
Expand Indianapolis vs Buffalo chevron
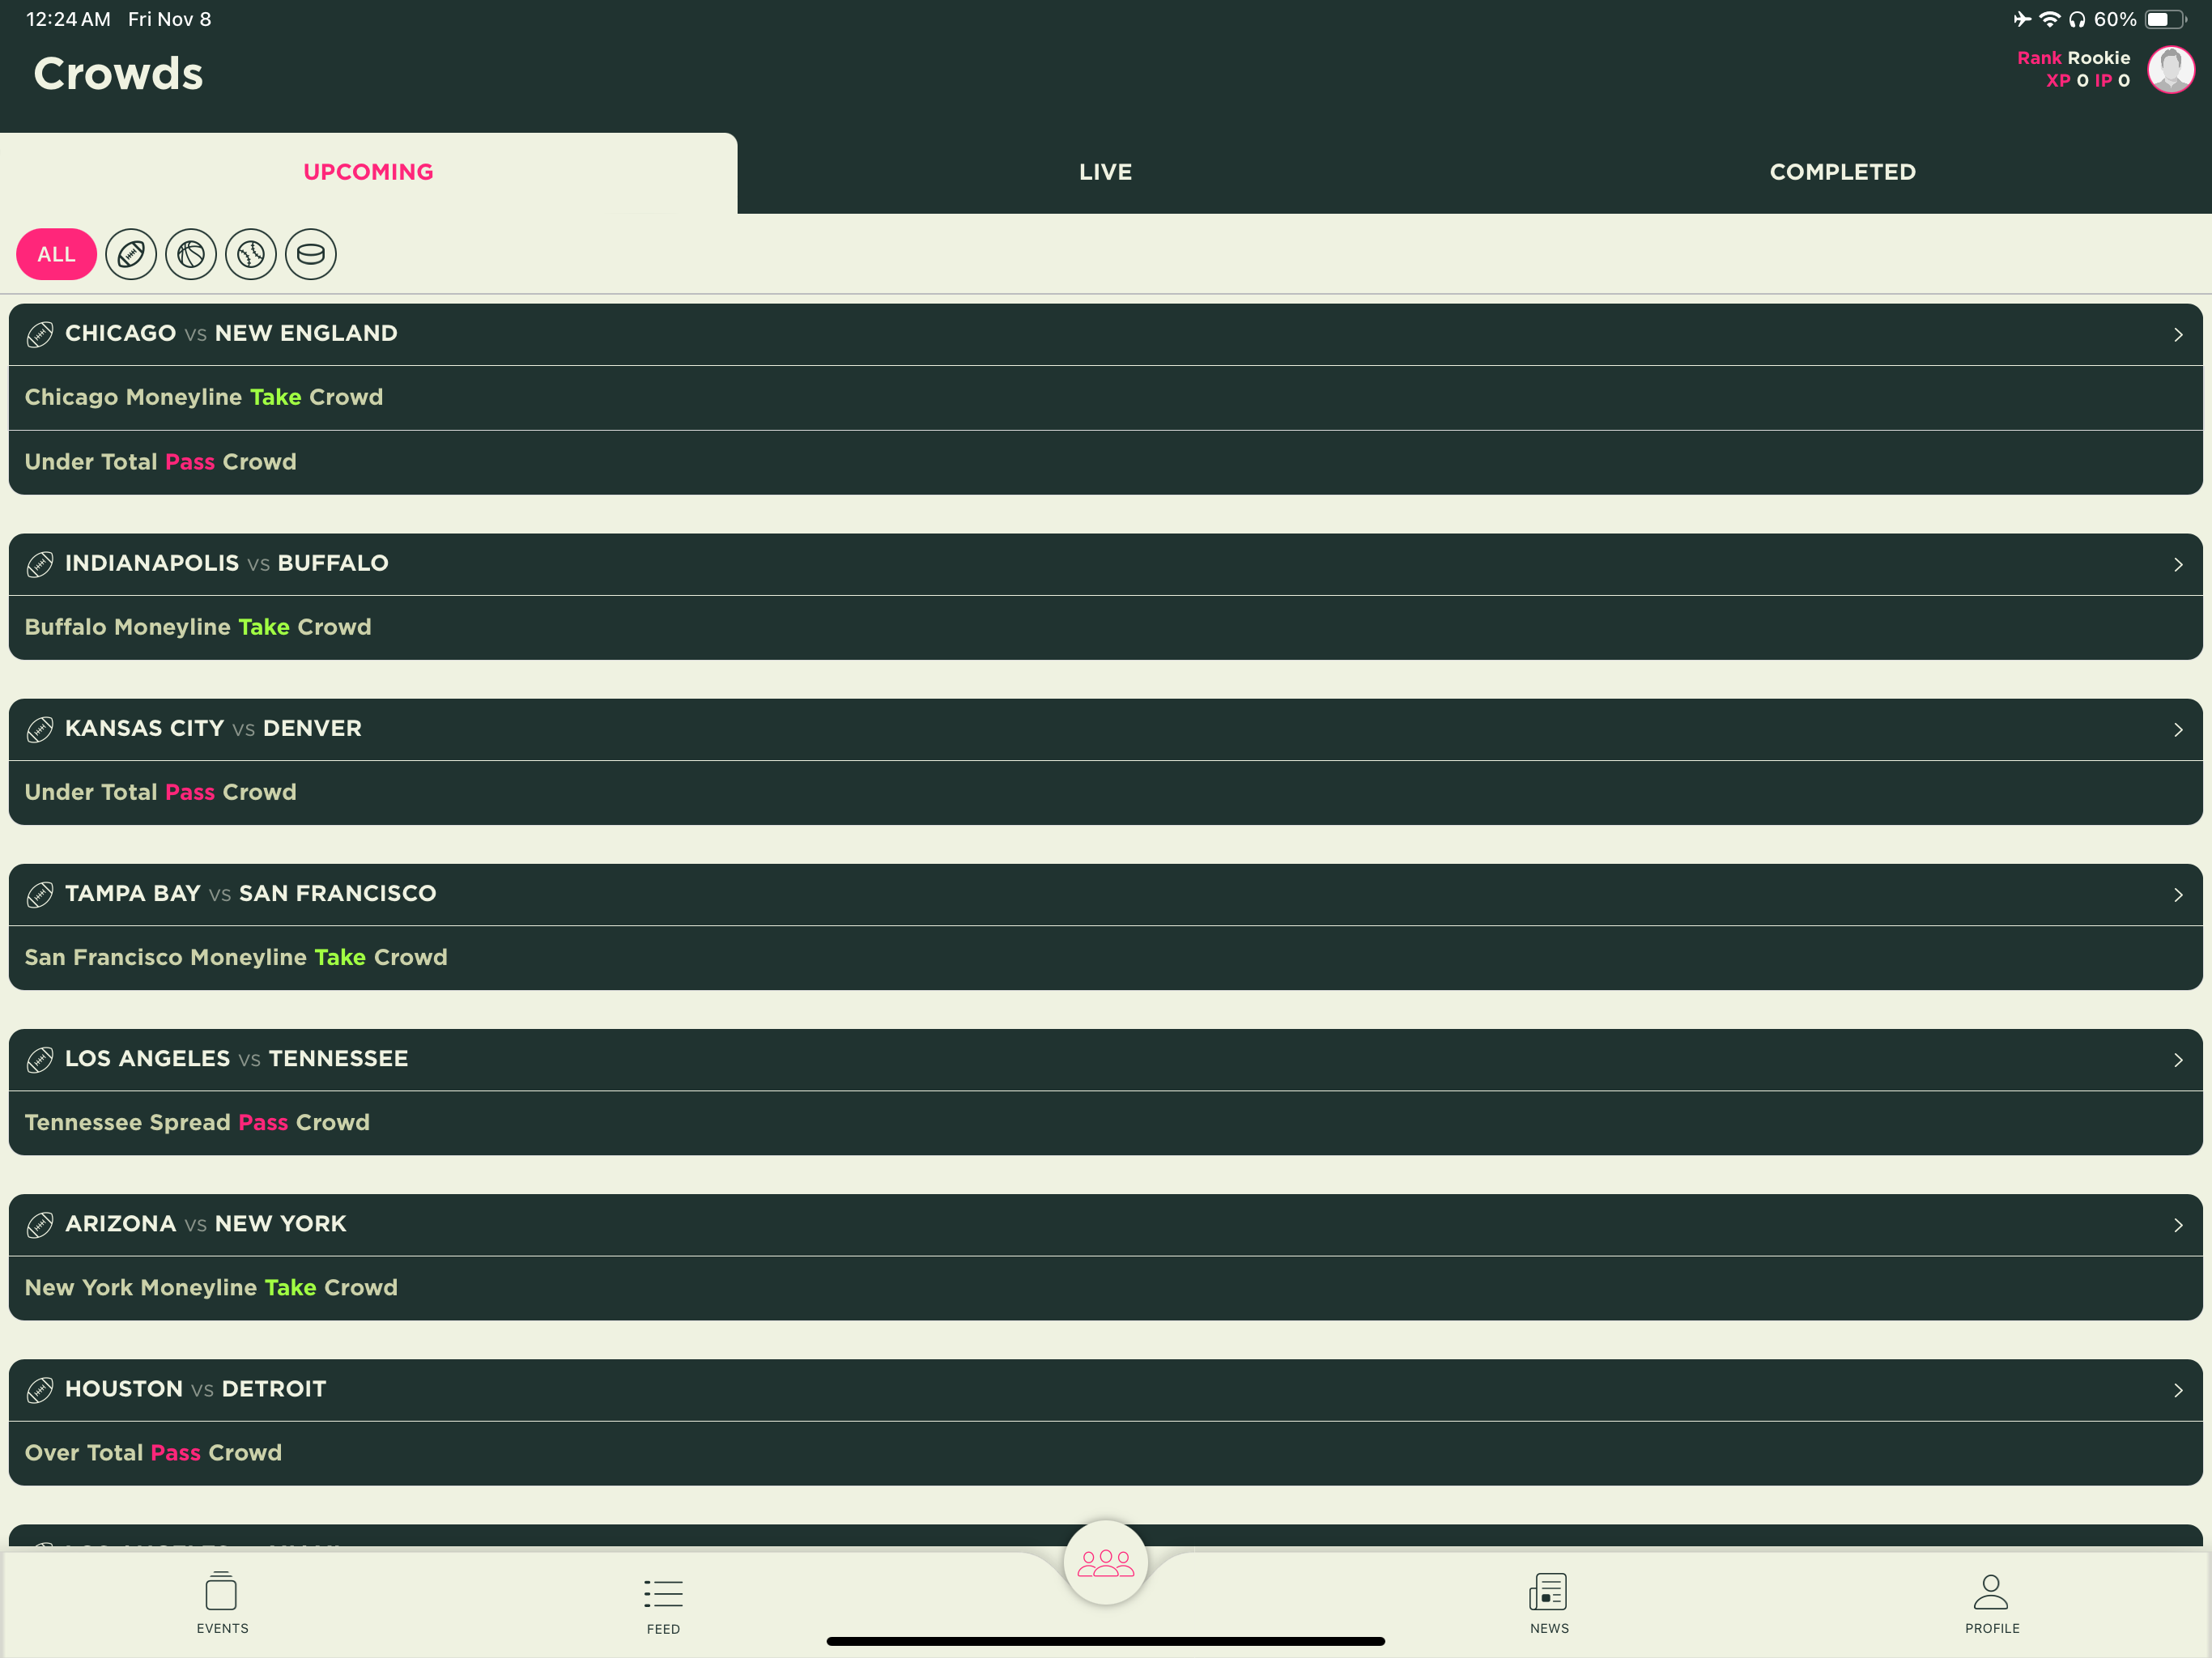pos(2177,564)
